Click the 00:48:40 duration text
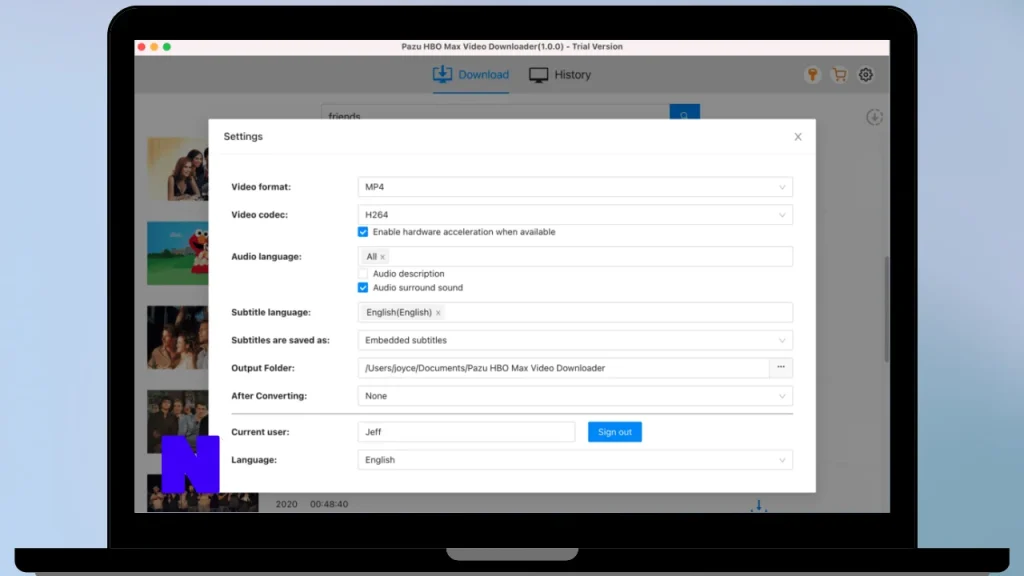The height and width of the screenshot is (576, 1024). tap(329, 504)
